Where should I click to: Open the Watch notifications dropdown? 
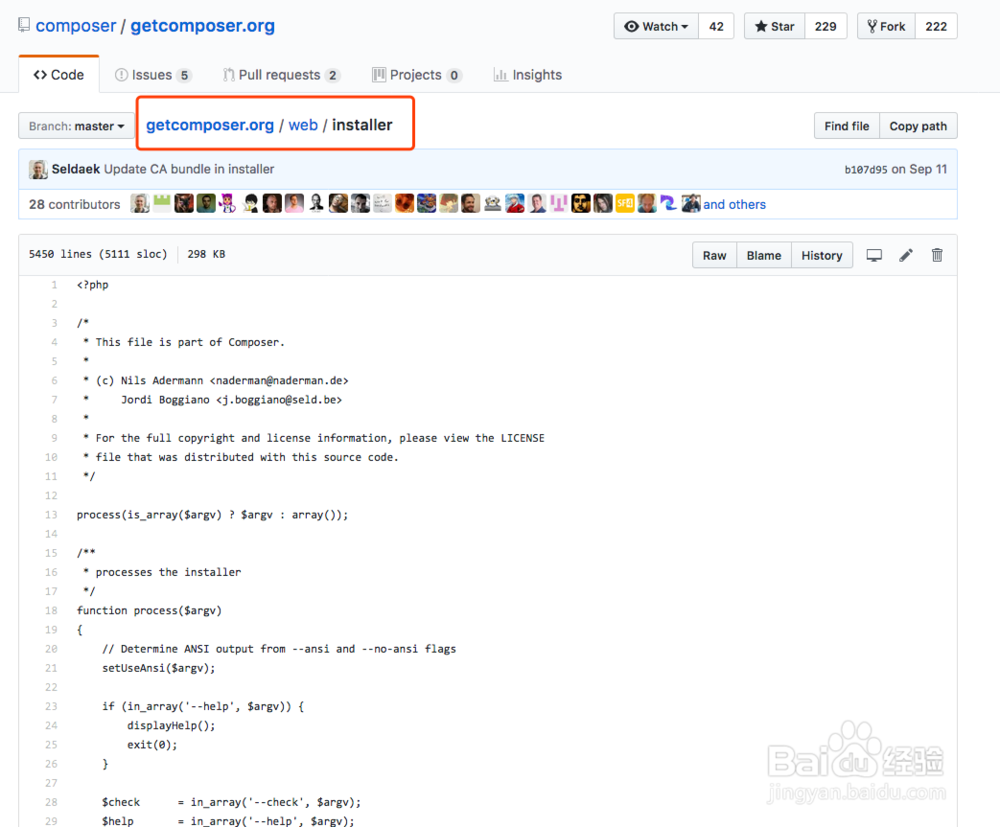pos(683,26)
